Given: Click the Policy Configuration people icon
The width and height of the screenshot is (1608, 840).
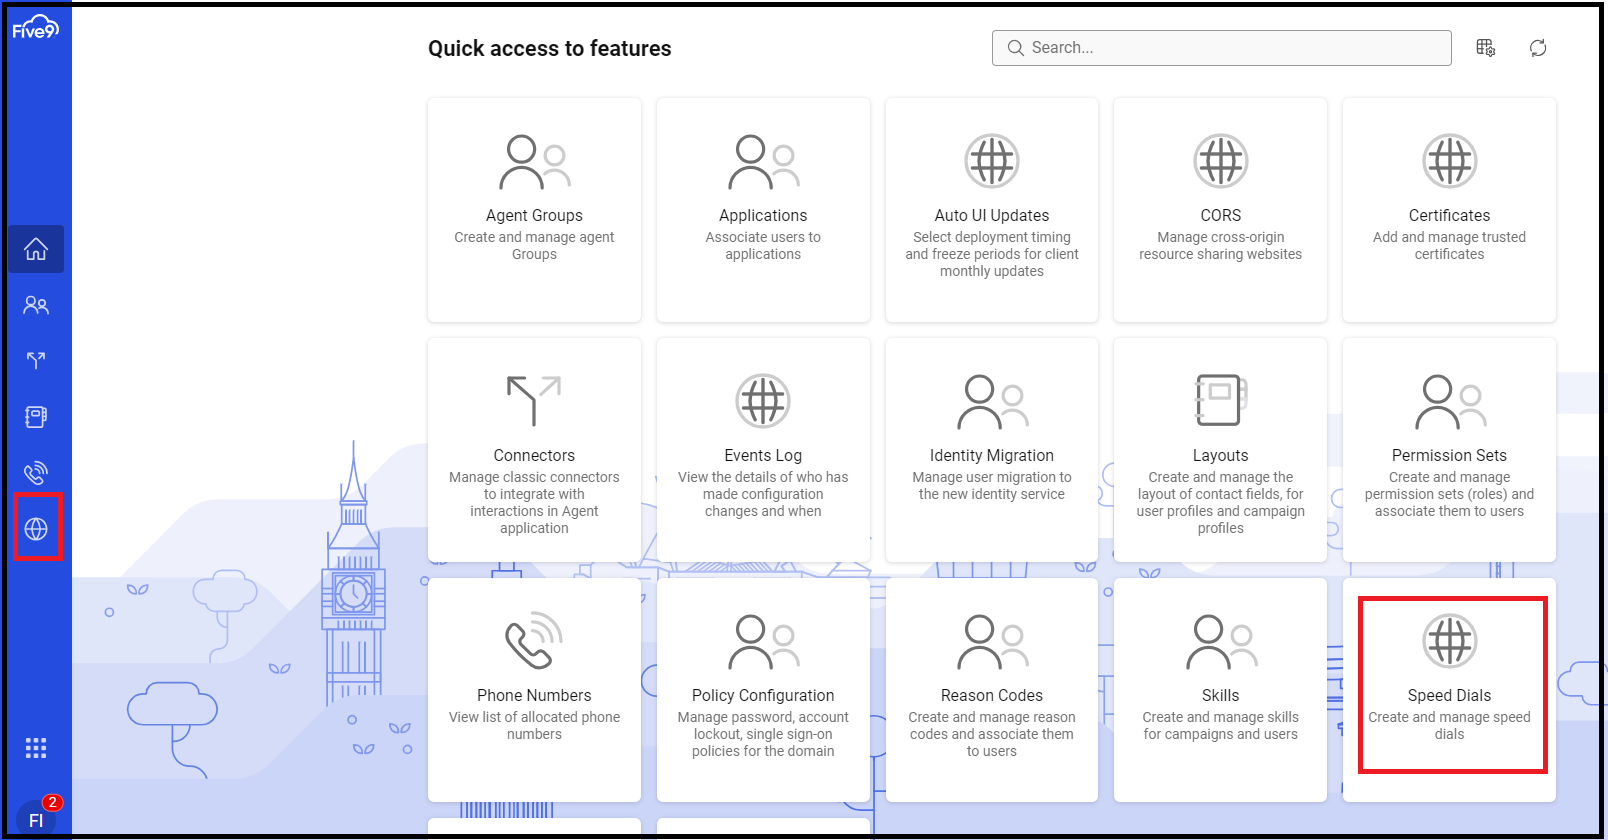Looking at the screenshot, I should pyautogui.click(x=764, y=642).
